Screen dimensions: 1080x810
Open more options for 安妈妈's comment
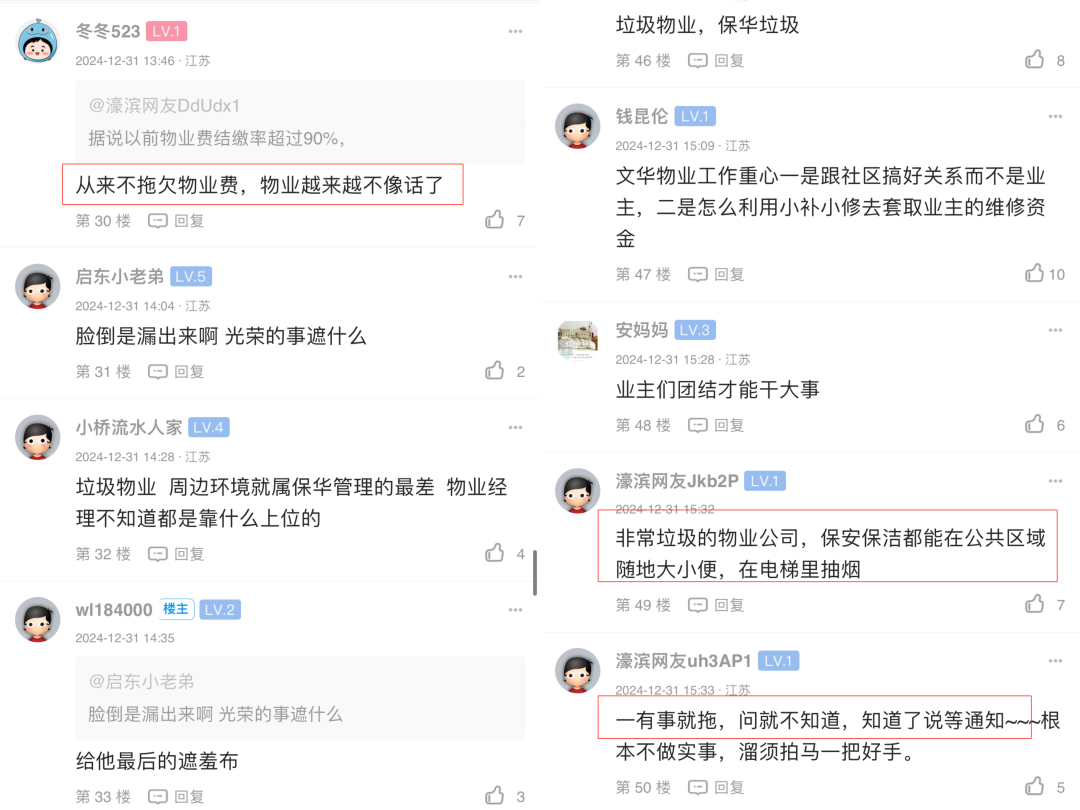pyautogui.click(x=1055, y=331)
